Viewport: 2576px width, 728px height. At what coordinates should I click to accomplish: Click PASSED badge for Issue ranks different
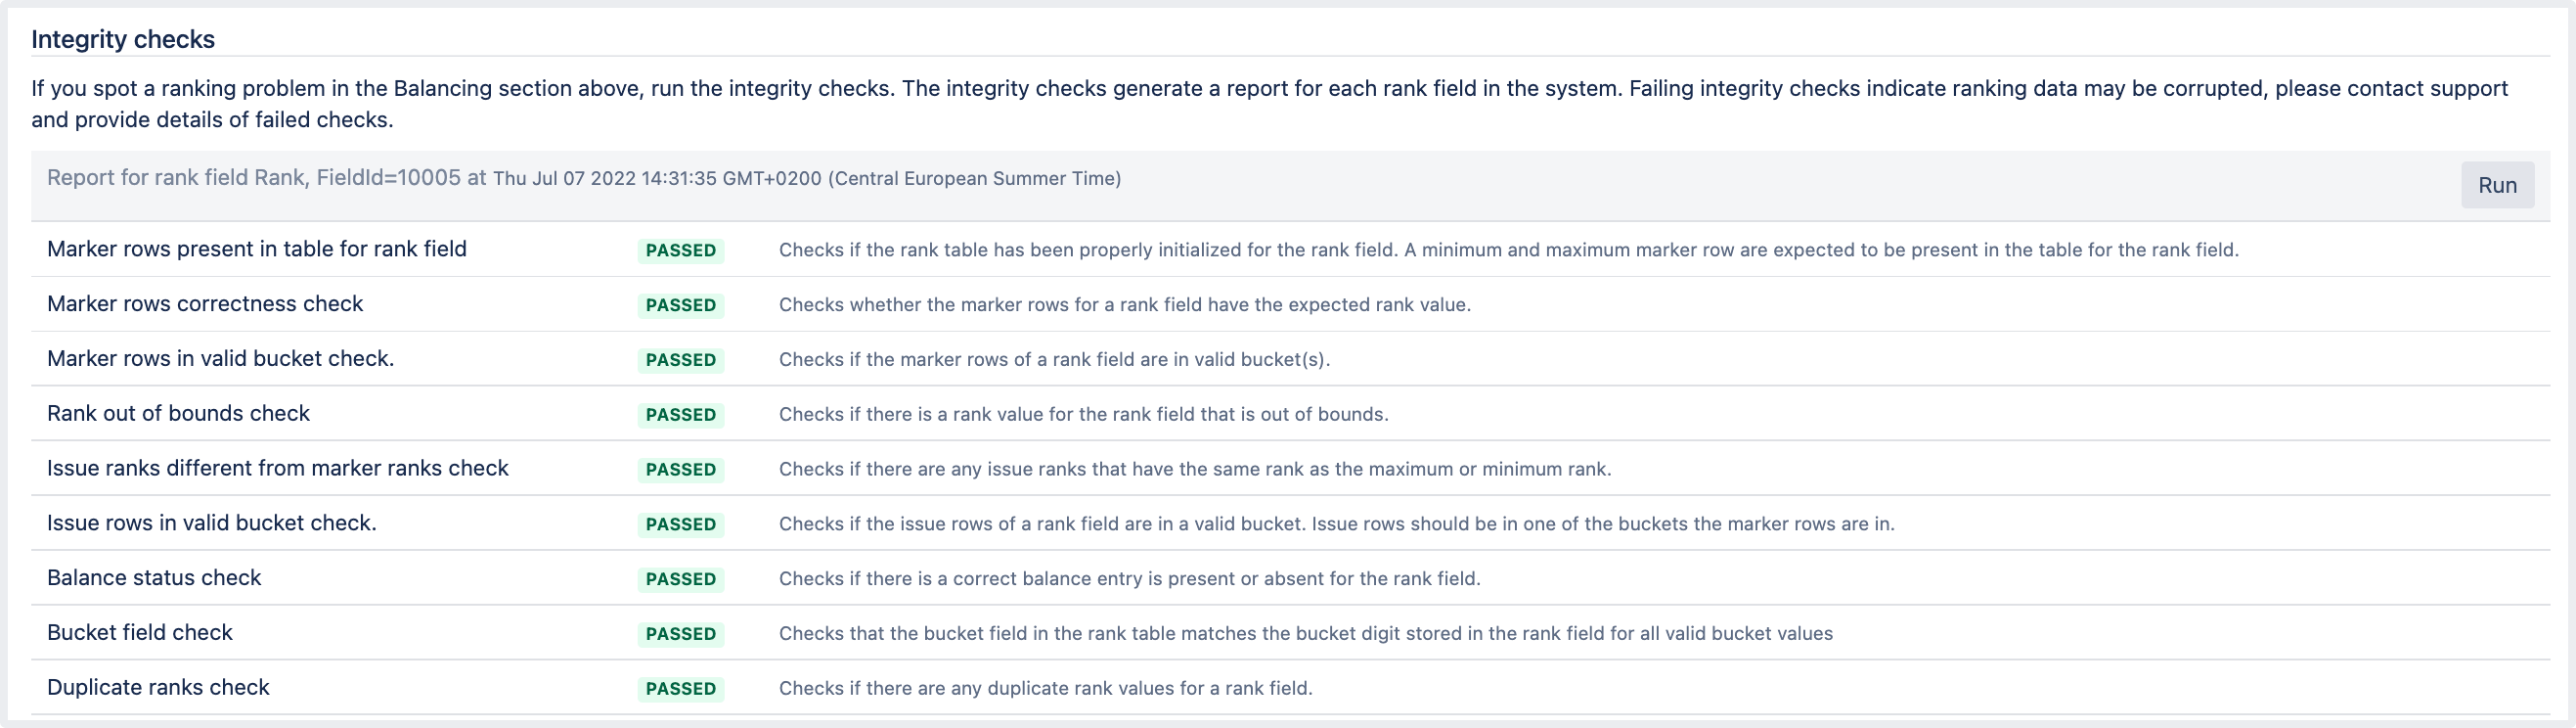[x=680, y=470]
